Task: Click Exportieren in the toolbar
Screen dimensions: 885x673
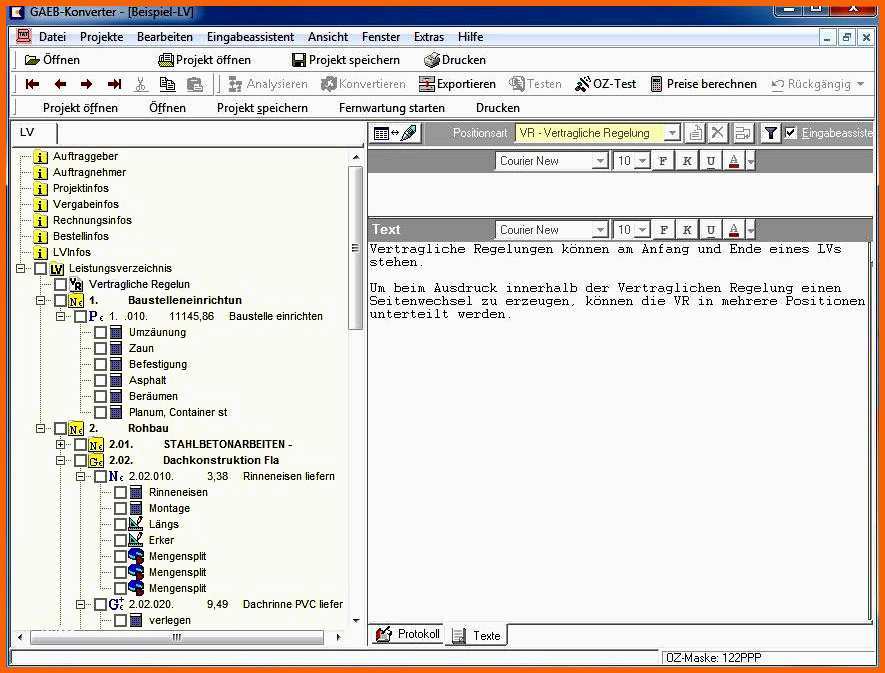Action: [457, 84]
